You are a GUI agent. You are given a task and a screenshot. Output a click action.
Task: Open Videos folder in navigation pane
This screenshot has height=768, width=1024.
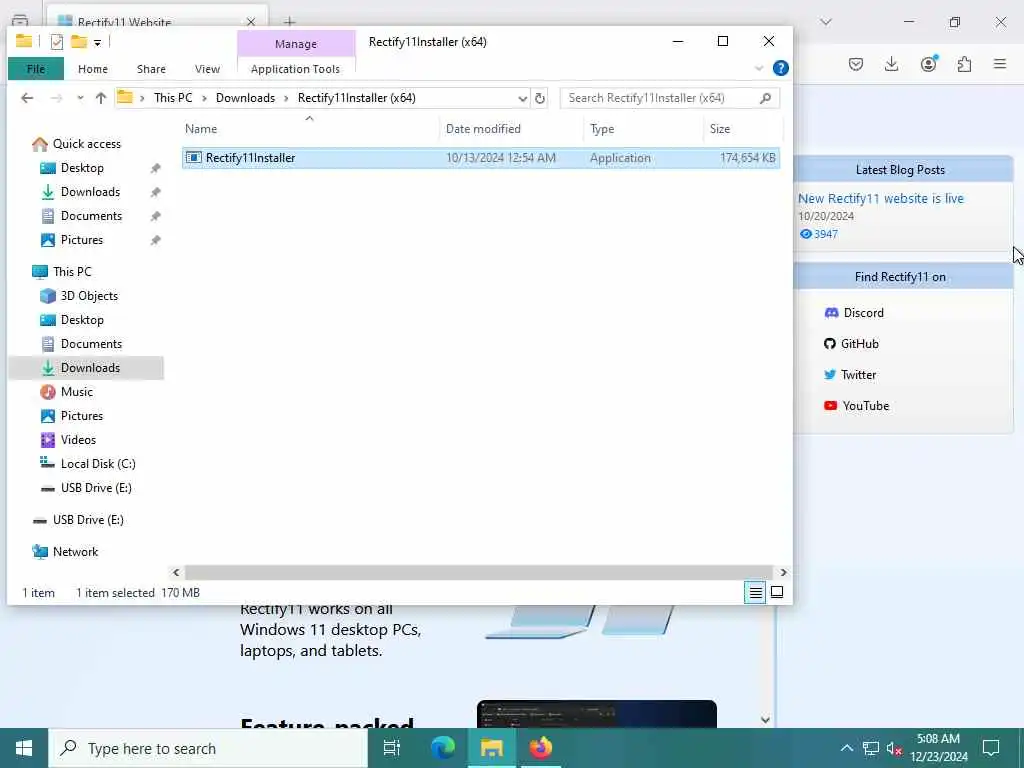point(78,440)
